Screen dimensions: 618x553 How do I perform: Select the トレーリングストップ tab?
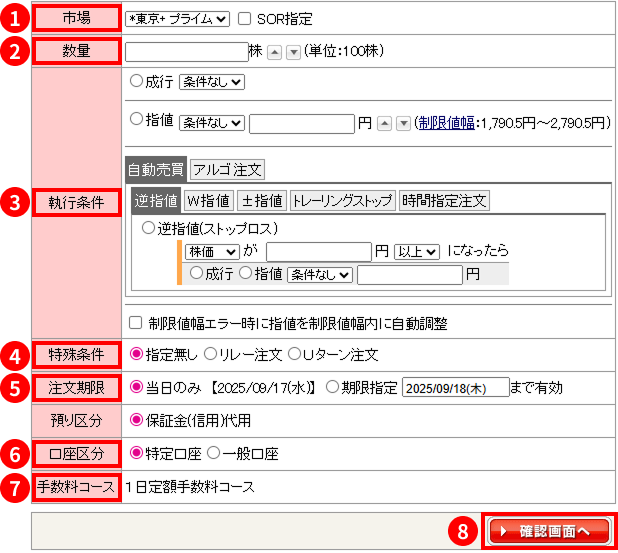click(x=342, y=200)
